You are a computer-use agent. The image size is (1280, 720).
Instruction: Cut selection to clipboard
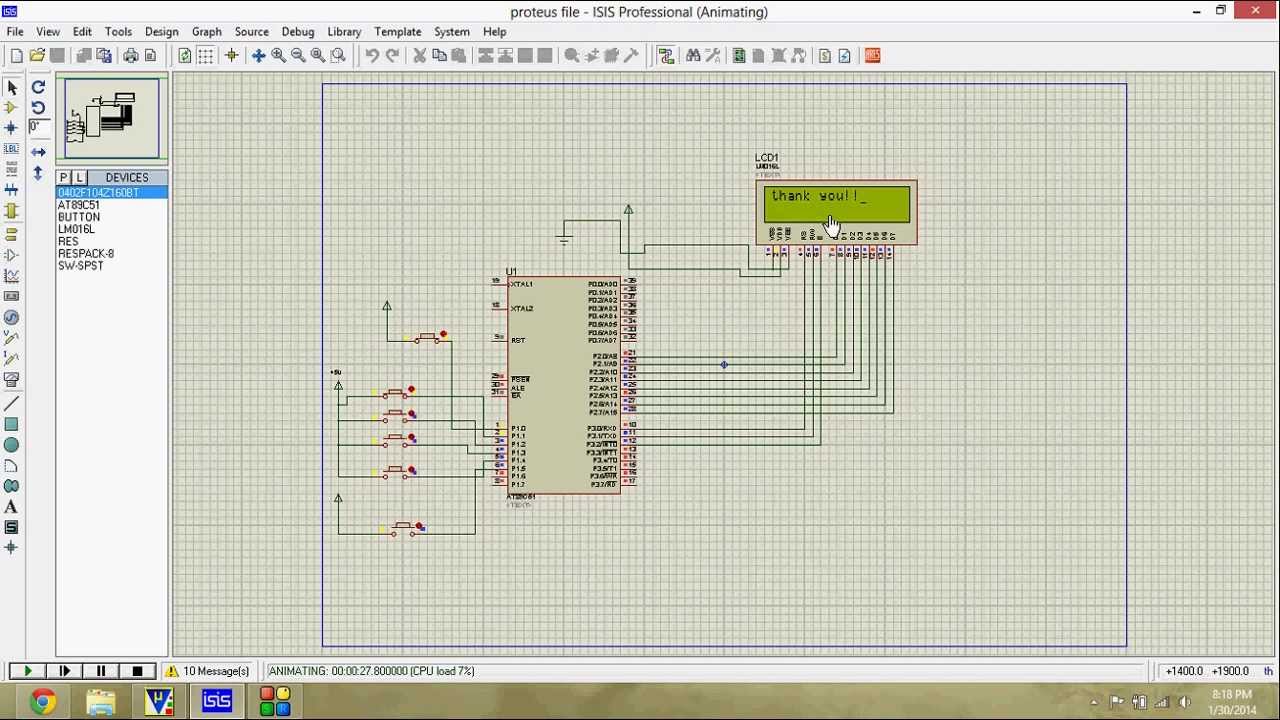[x=419, y=56]
